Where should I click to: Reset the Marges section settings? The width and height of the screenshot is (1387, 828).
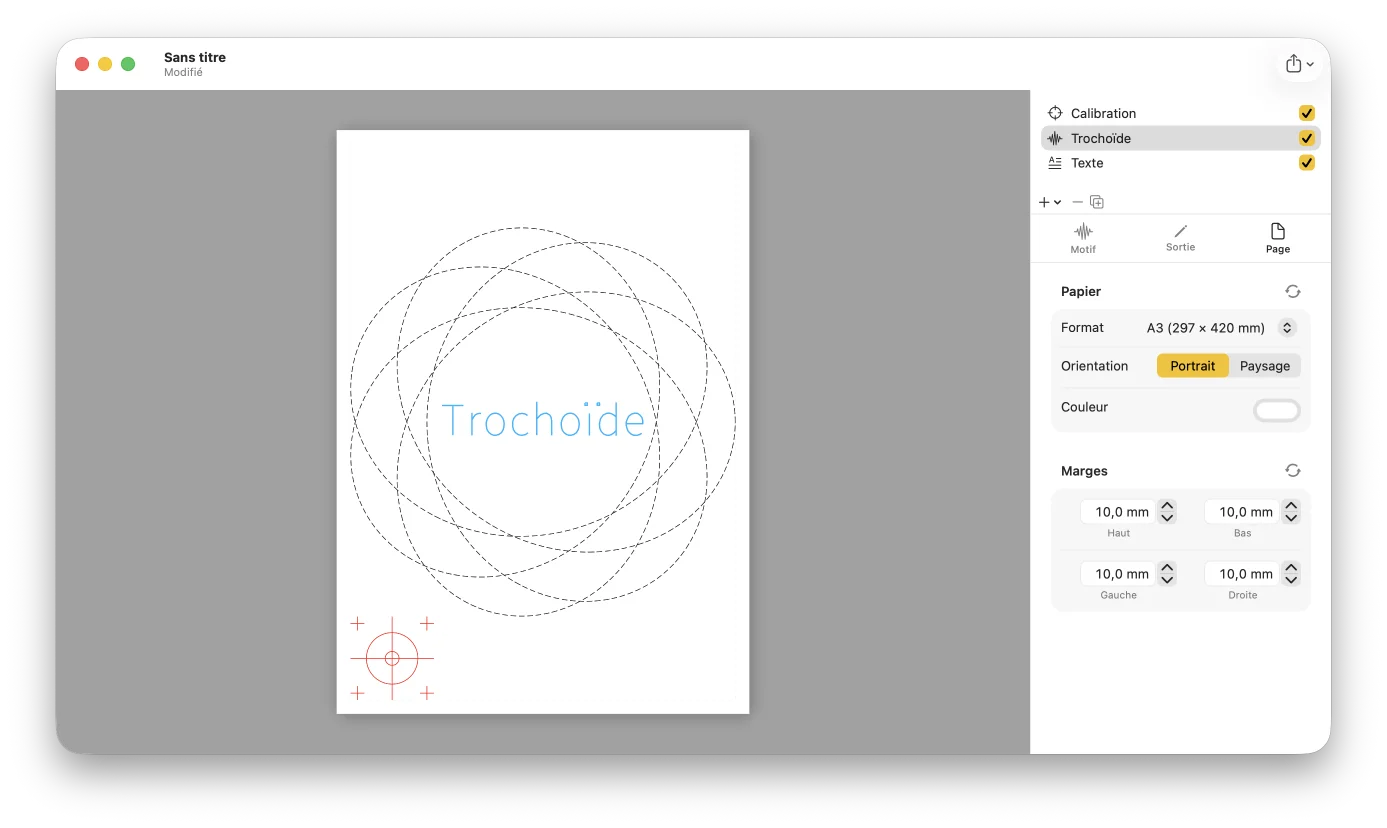(1292, 470)
